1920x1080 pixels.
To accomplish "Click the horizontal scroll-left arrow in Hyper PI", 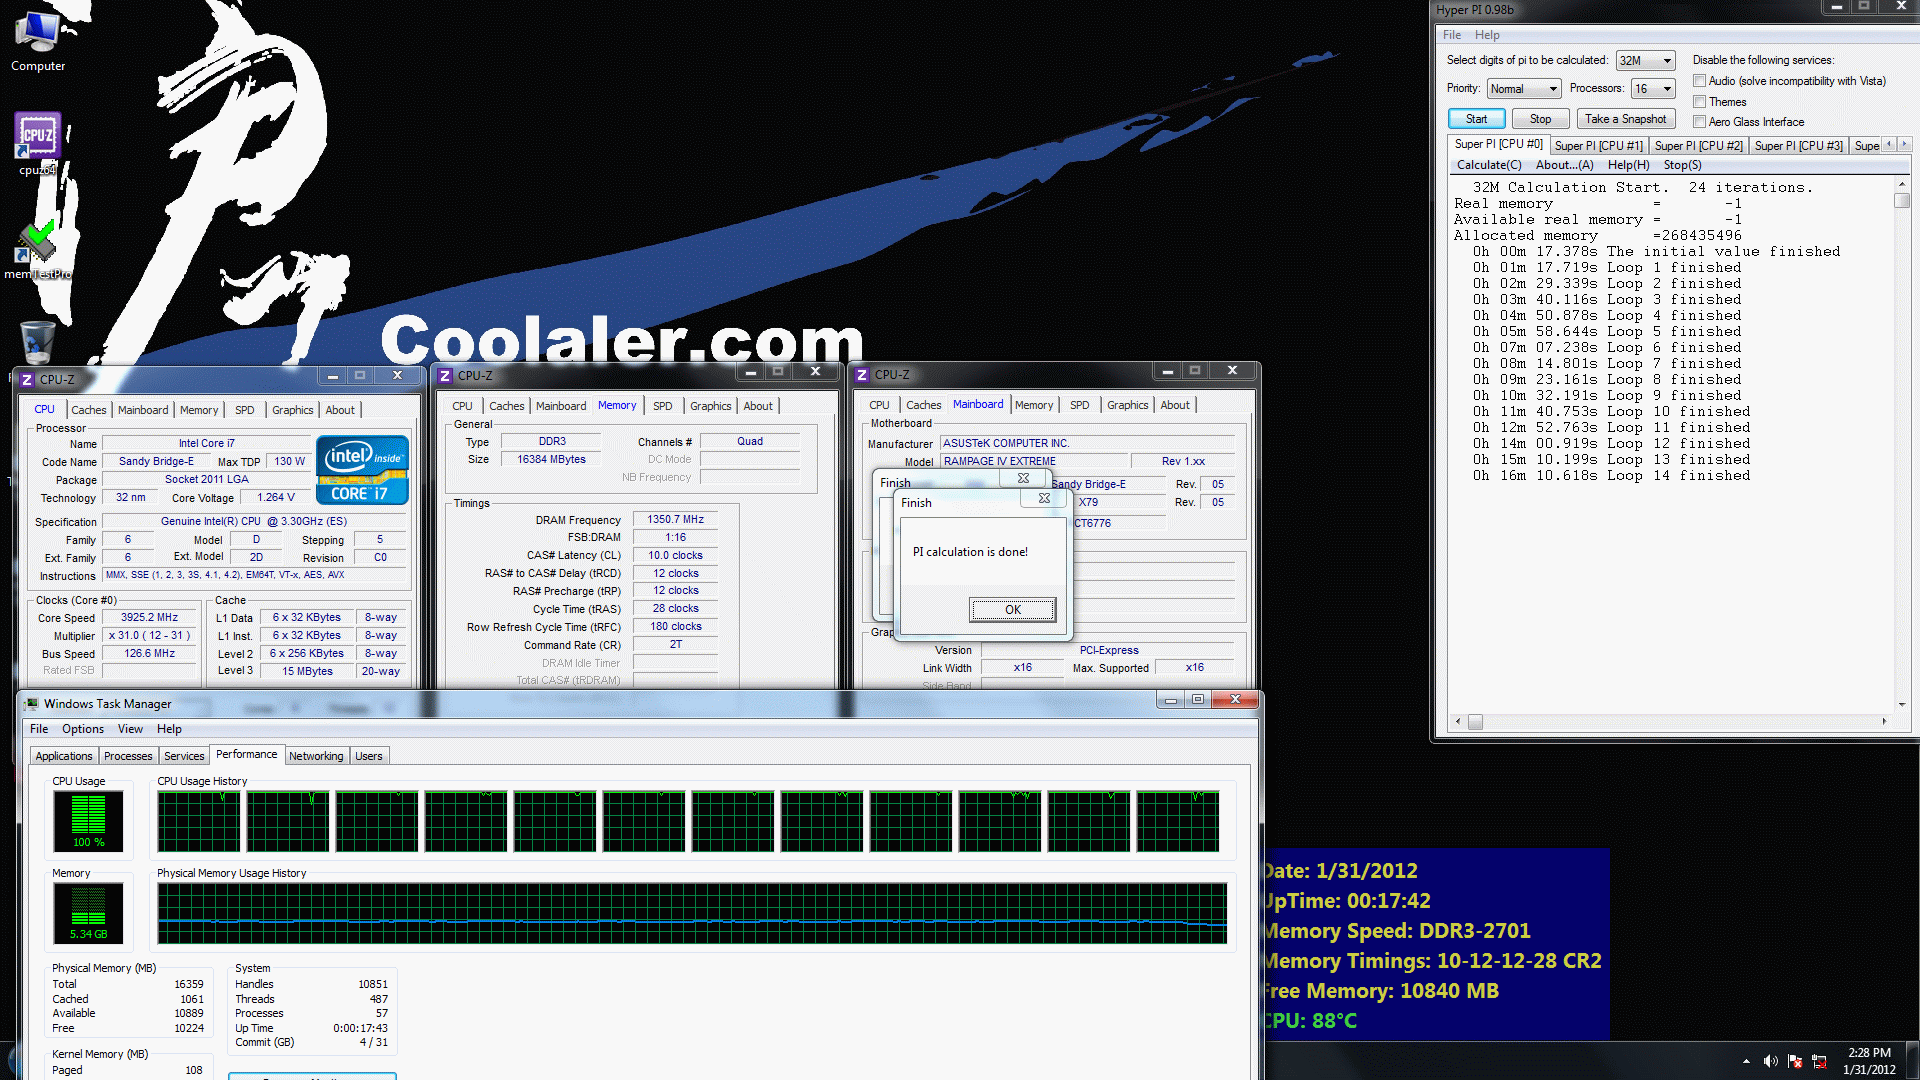I will [x=1458, y=721].
